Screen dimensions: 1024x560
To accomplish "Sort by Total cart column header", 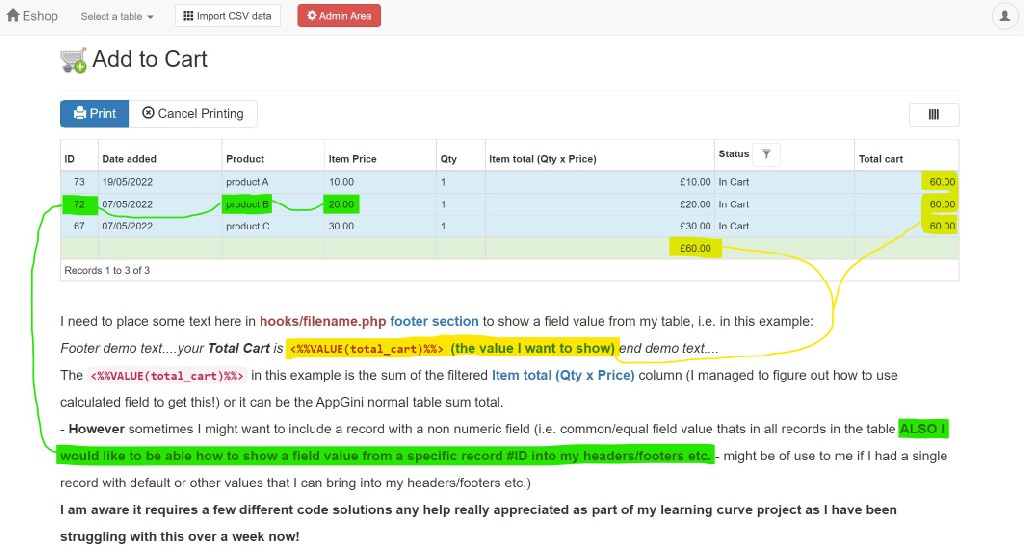I will pyautogui.click(x=880, y=159).
